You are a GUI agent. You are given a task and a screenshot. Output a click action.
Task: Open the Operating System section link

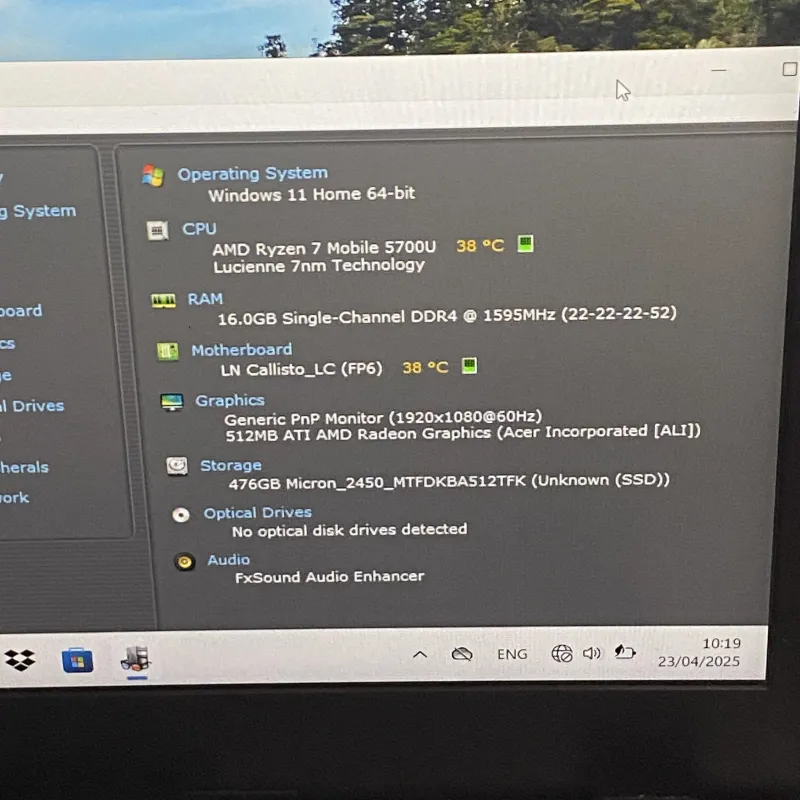253,173
